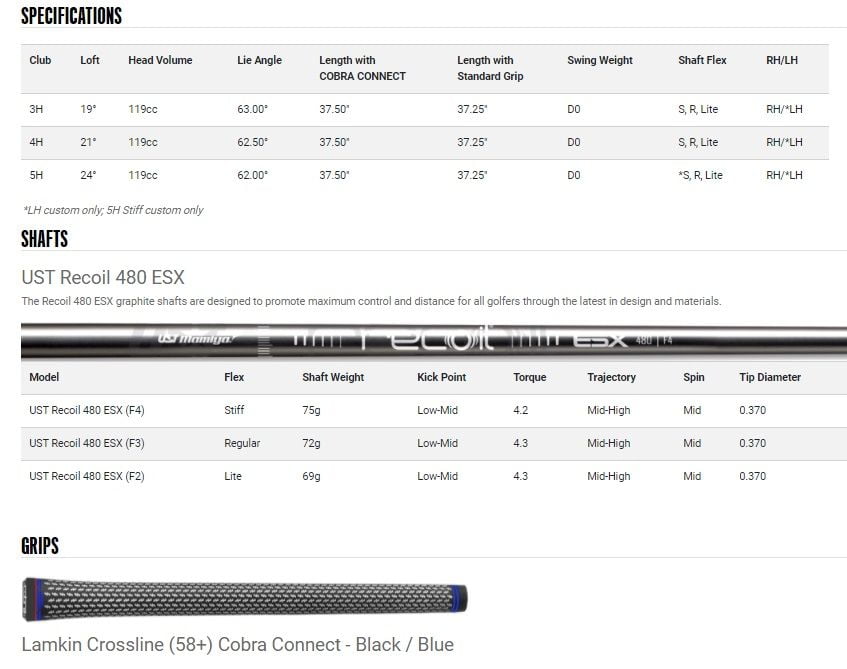Click the 69g shaft weight
This screenshot has width=847, height=669.
(x=311, y=476)
